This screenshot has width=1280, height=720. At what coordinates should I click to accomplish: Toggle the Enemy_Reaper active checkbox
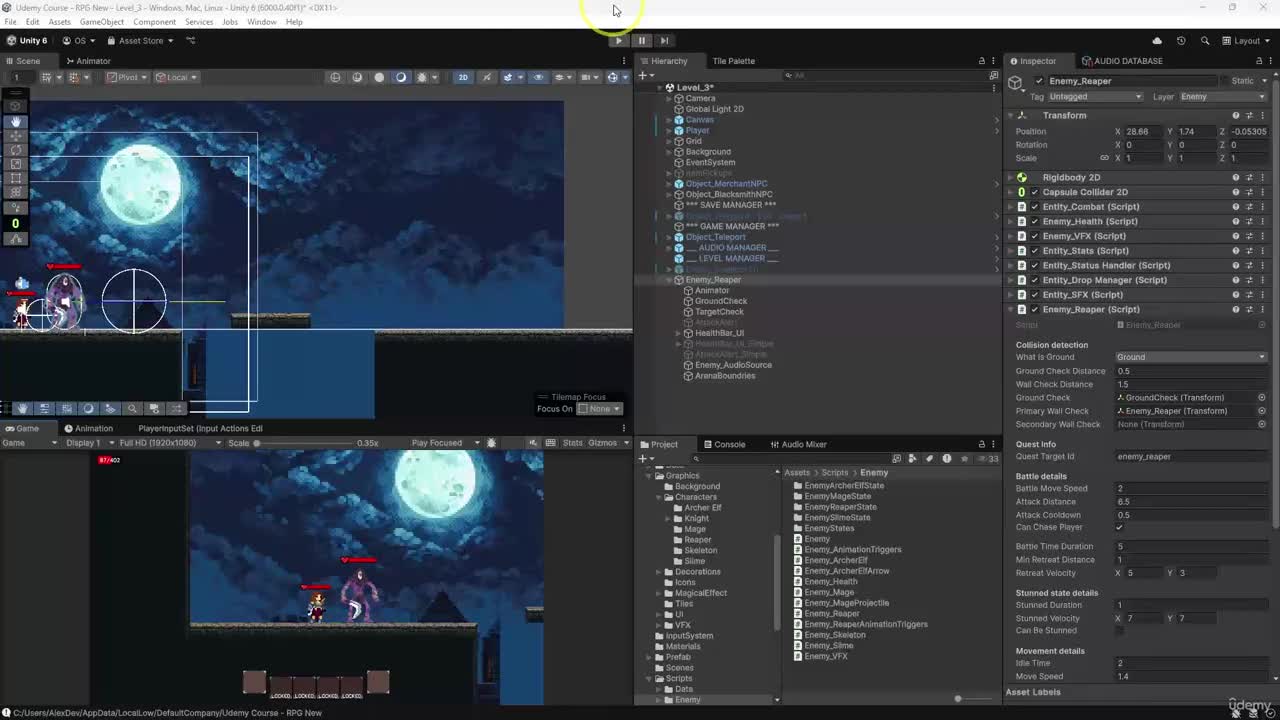[x=1039, y=81]
